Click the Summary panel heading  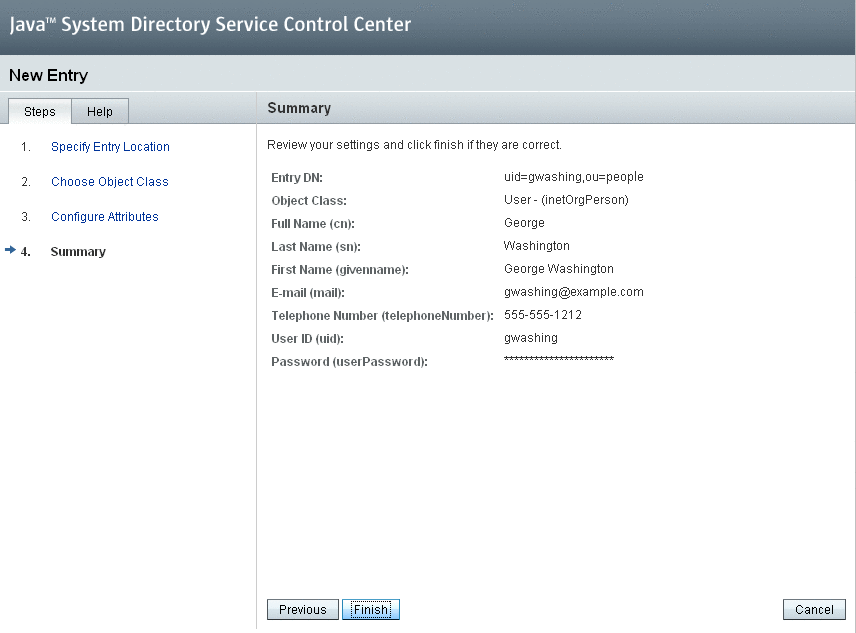[299, 108]
